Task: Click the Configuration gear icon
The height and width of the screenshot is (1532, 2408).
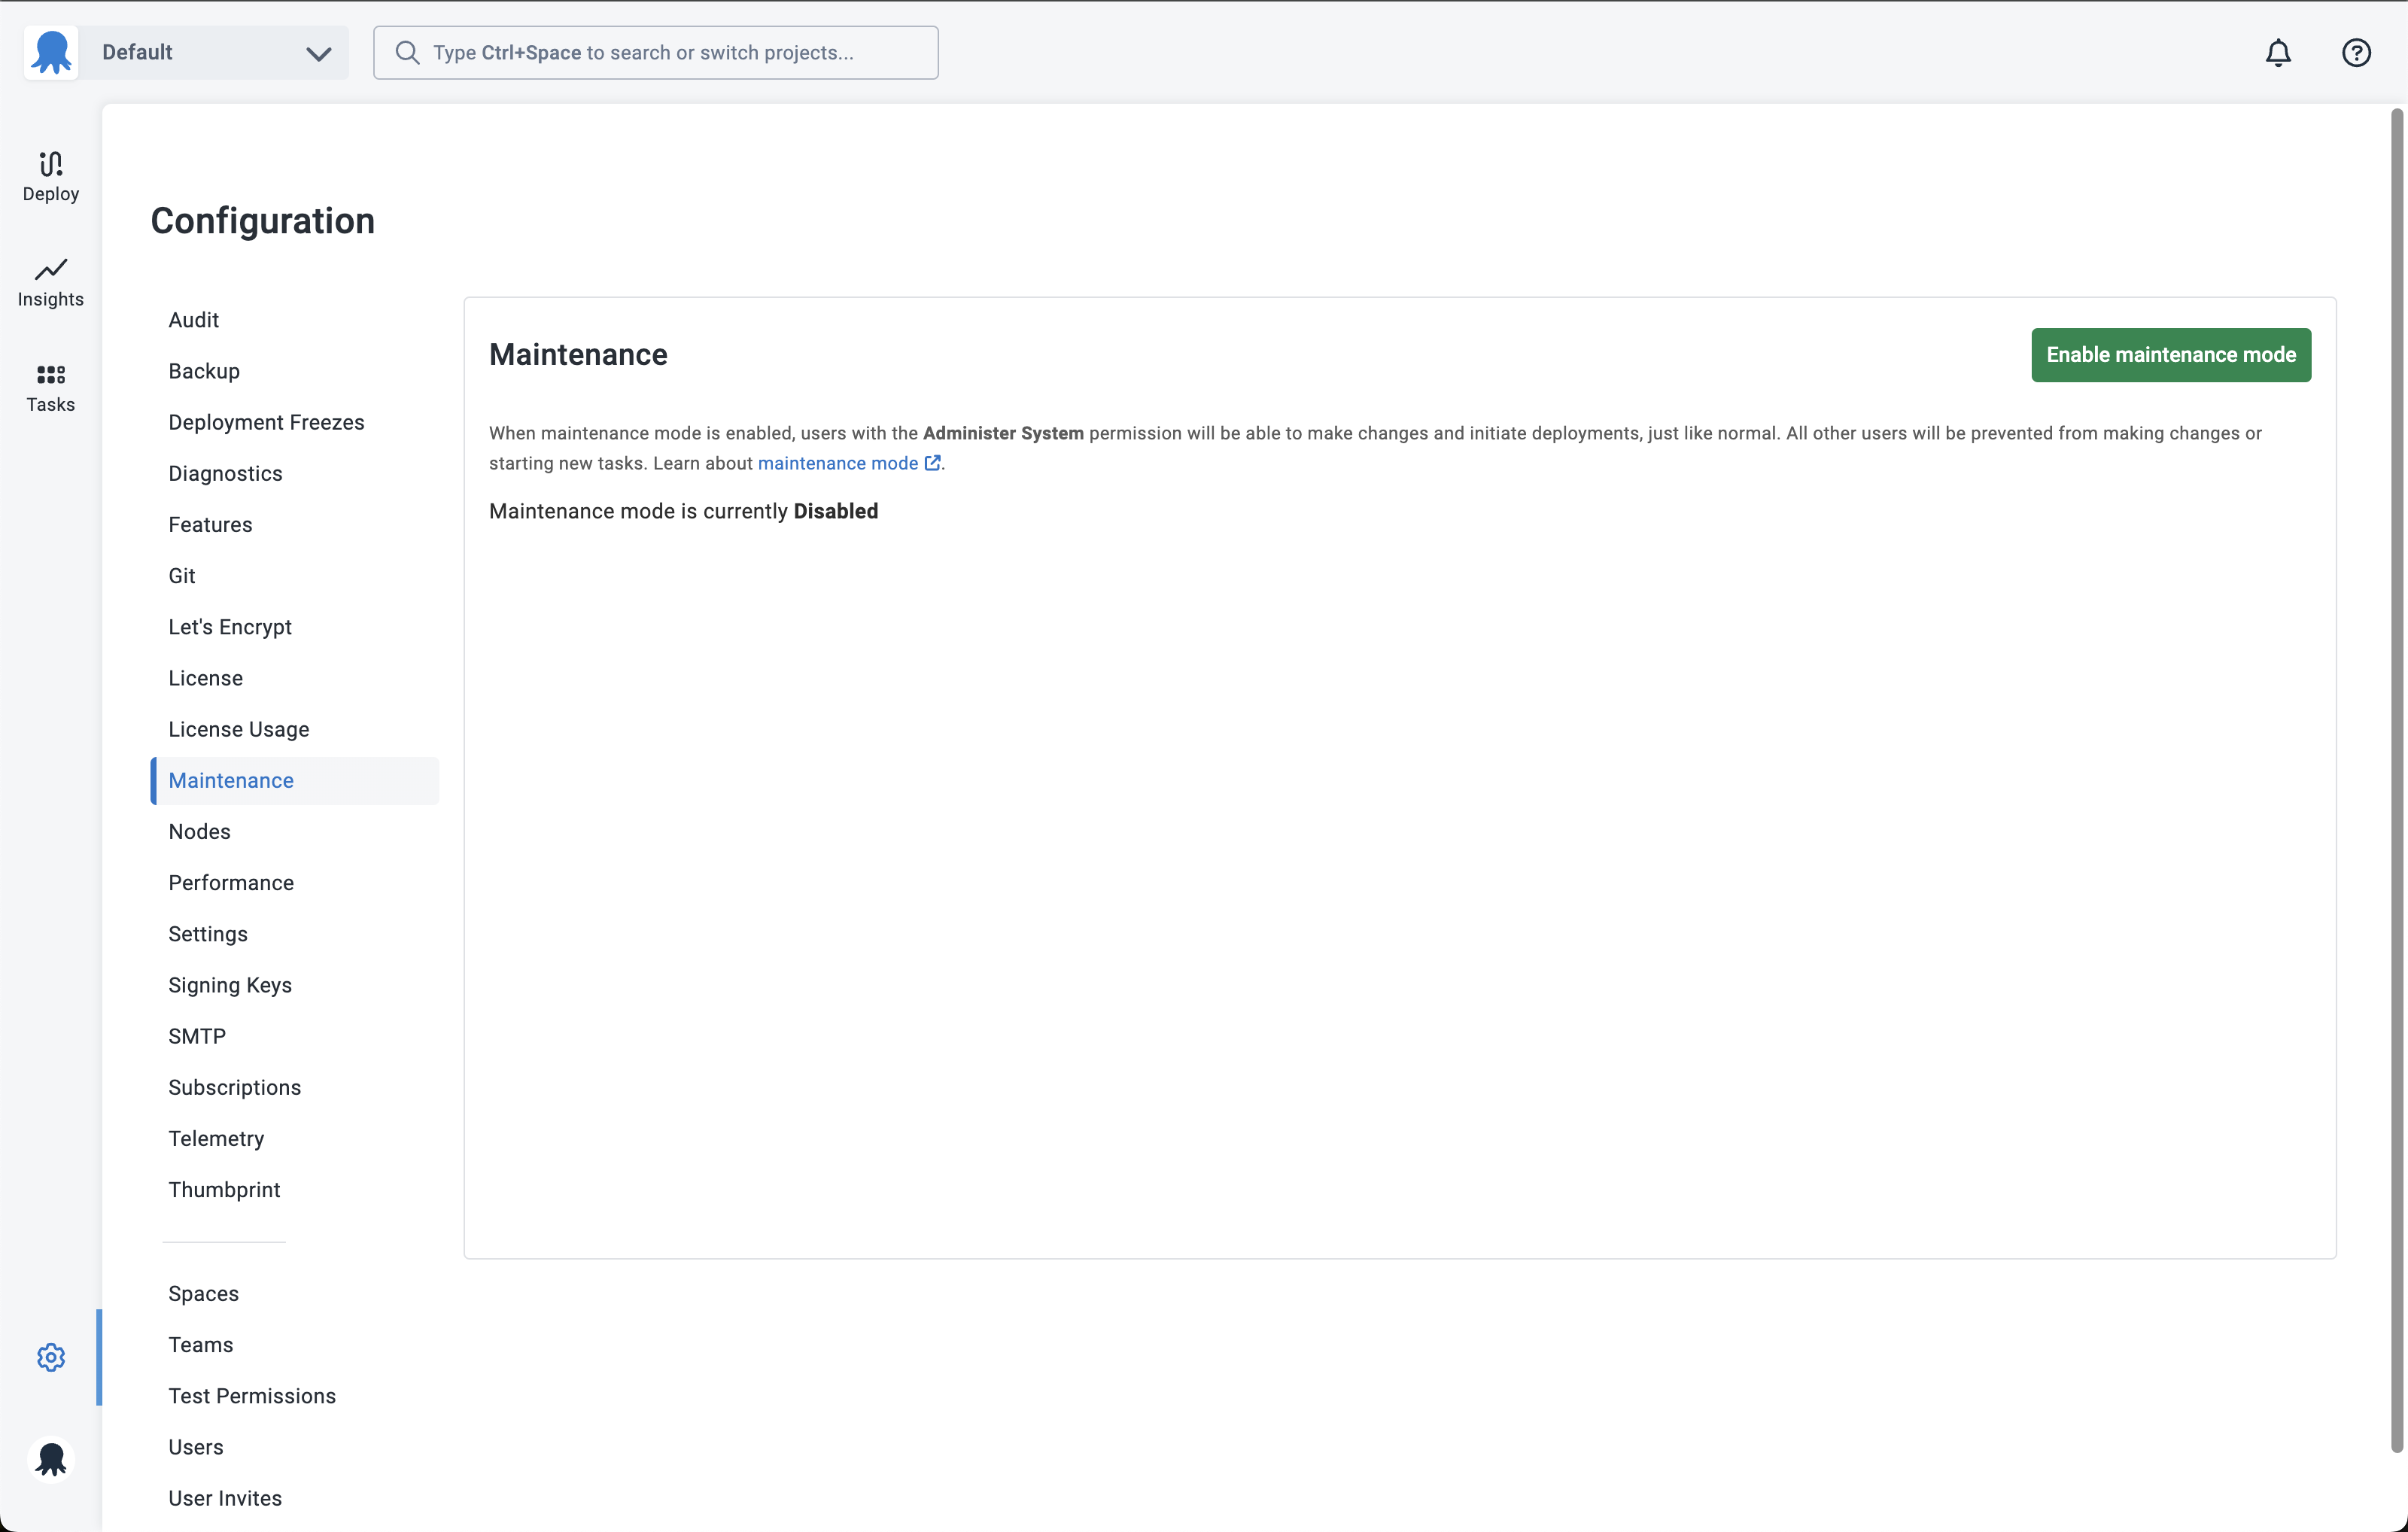Action: 51,1357
